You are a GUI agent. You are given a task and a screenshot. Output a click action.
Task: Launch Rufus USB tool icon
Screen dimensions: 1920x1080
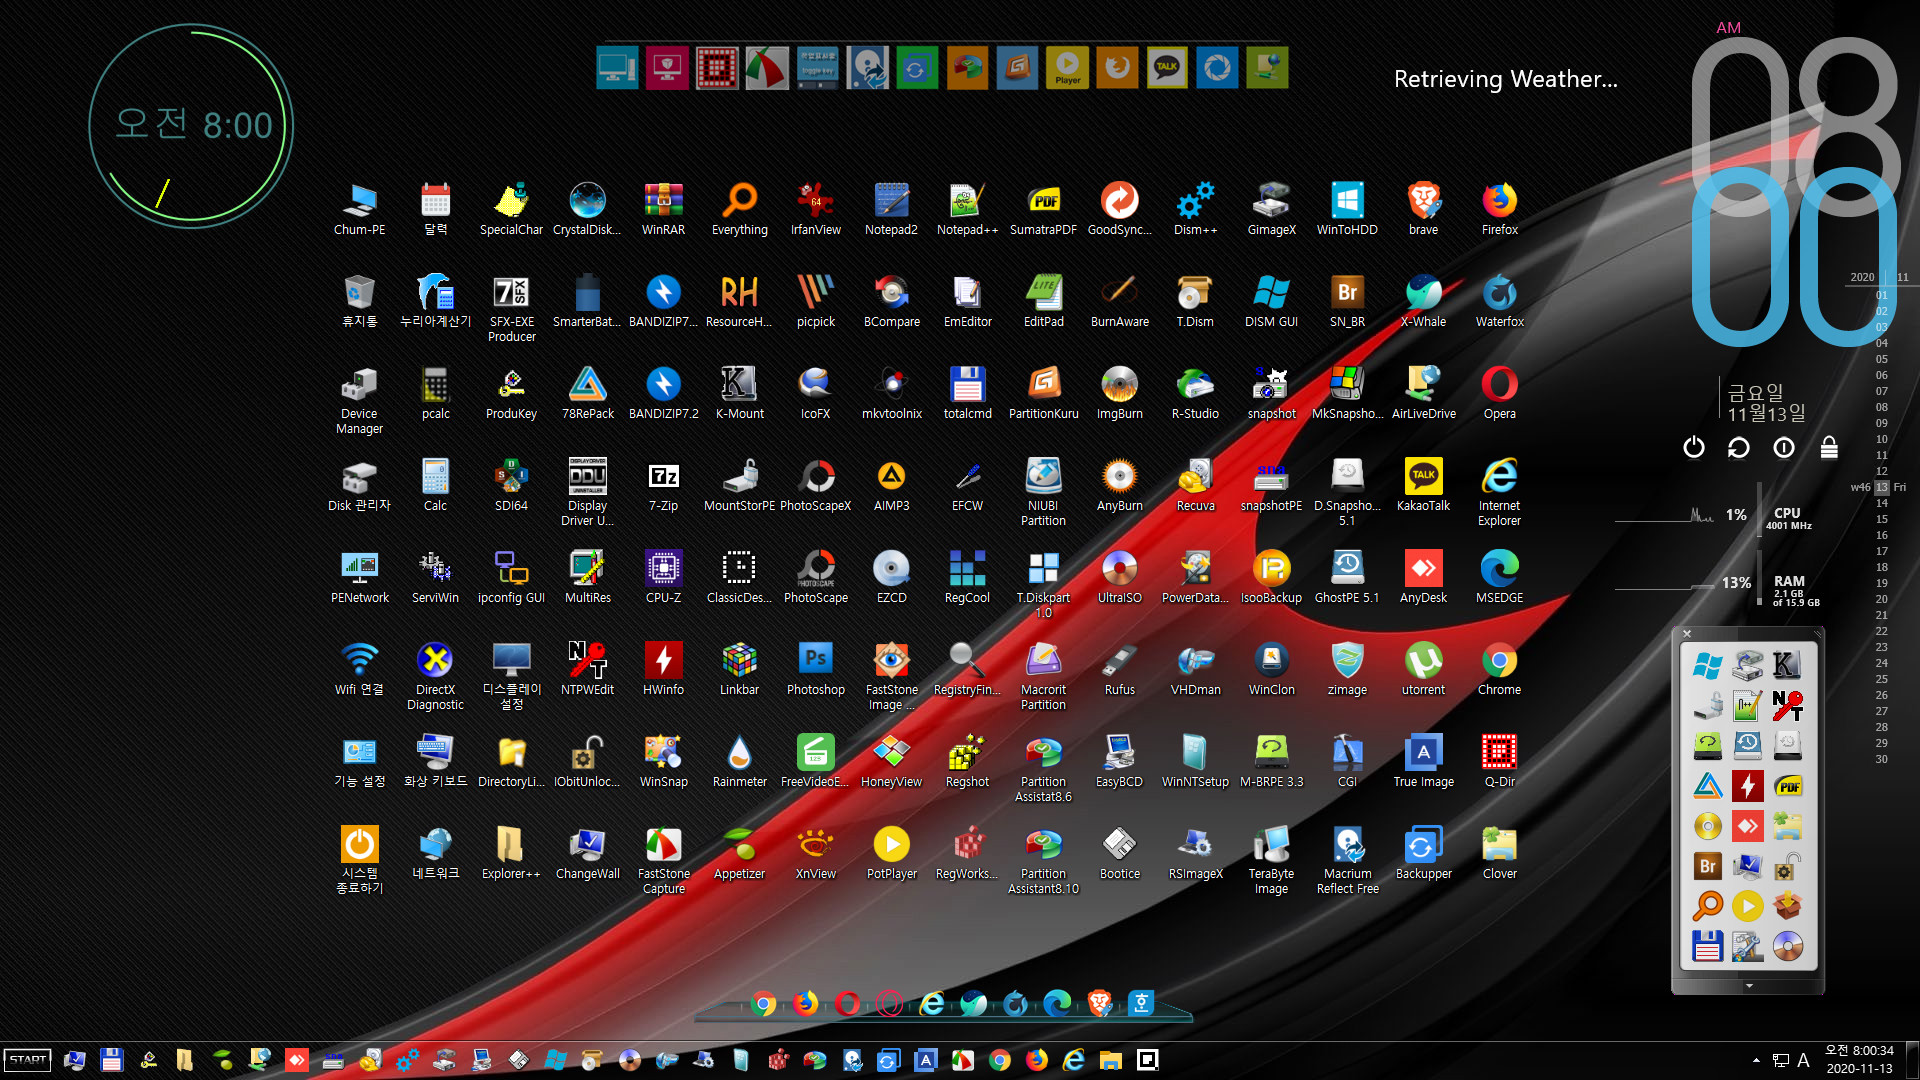coord(1119,670)
